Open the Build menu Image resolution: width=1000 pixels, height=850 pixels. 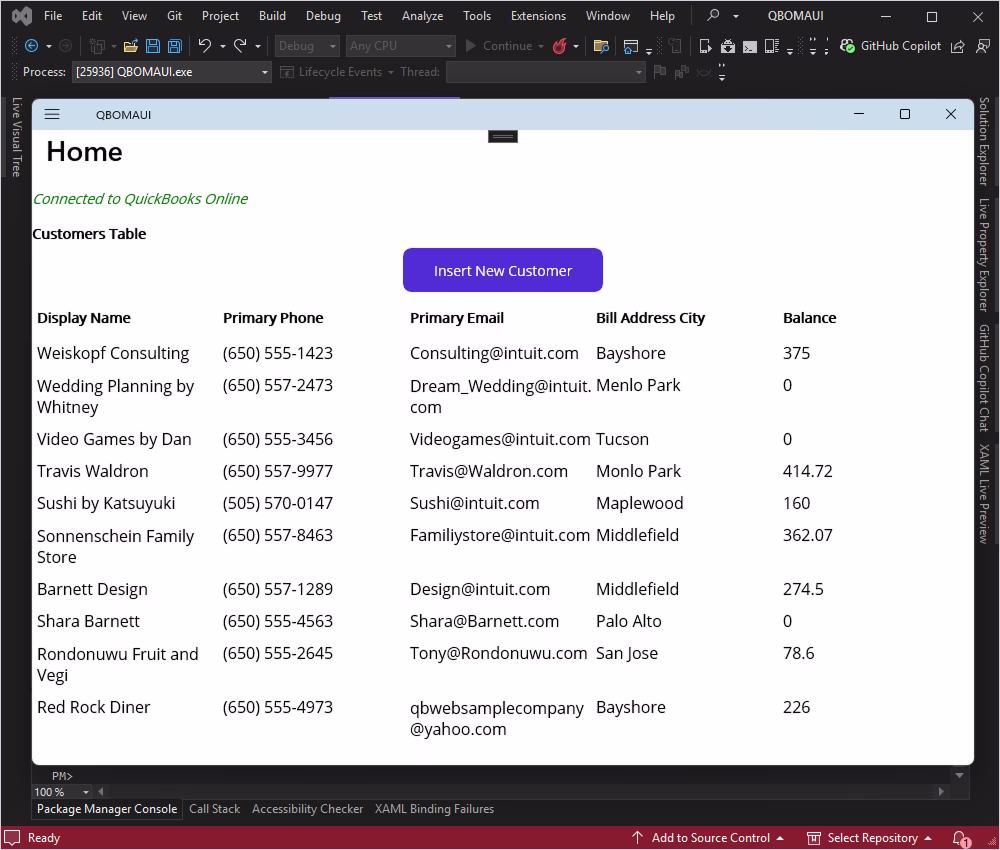(x=272, y=16)
